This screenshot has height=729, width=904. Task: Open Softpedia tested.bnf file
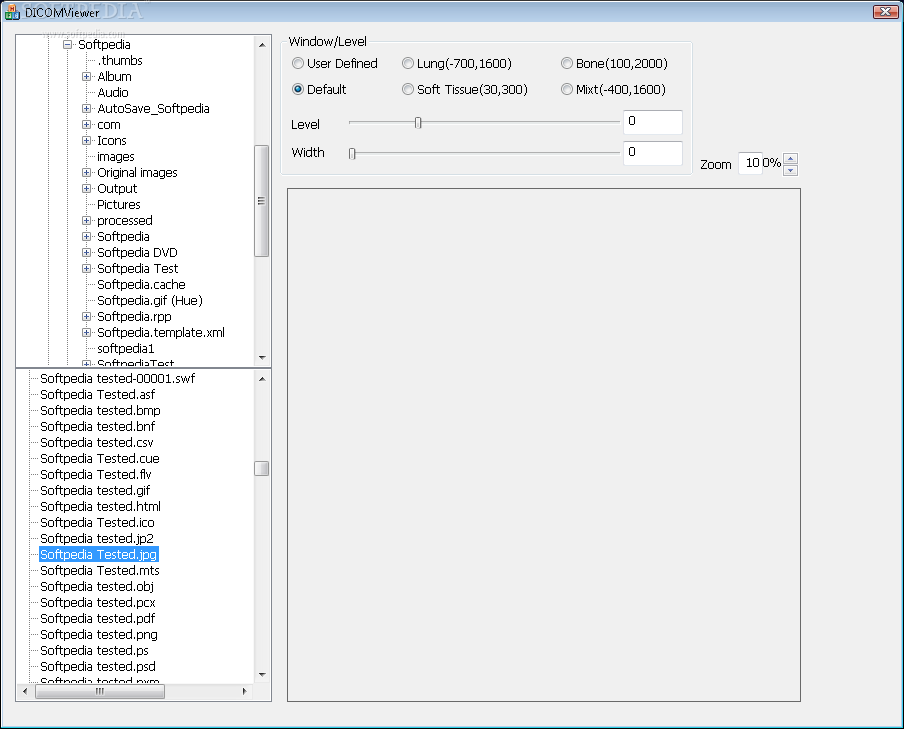click(x=97, y=426)
